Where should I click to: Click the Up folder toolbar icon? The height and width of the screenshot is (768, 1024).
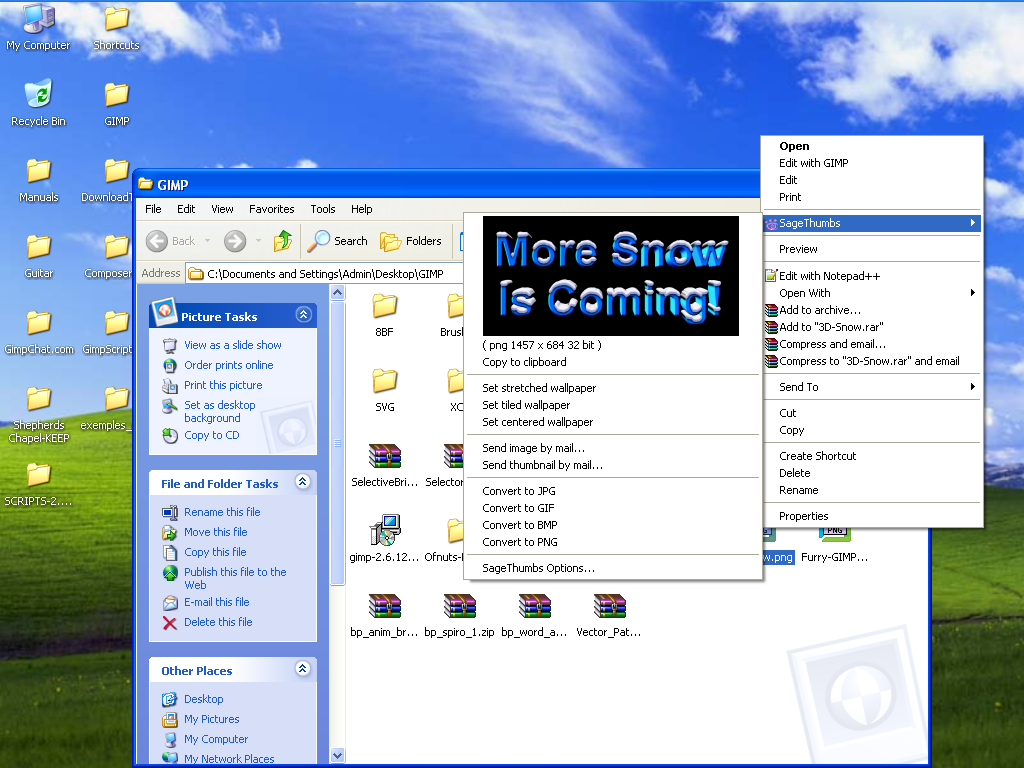coord(283,241)
